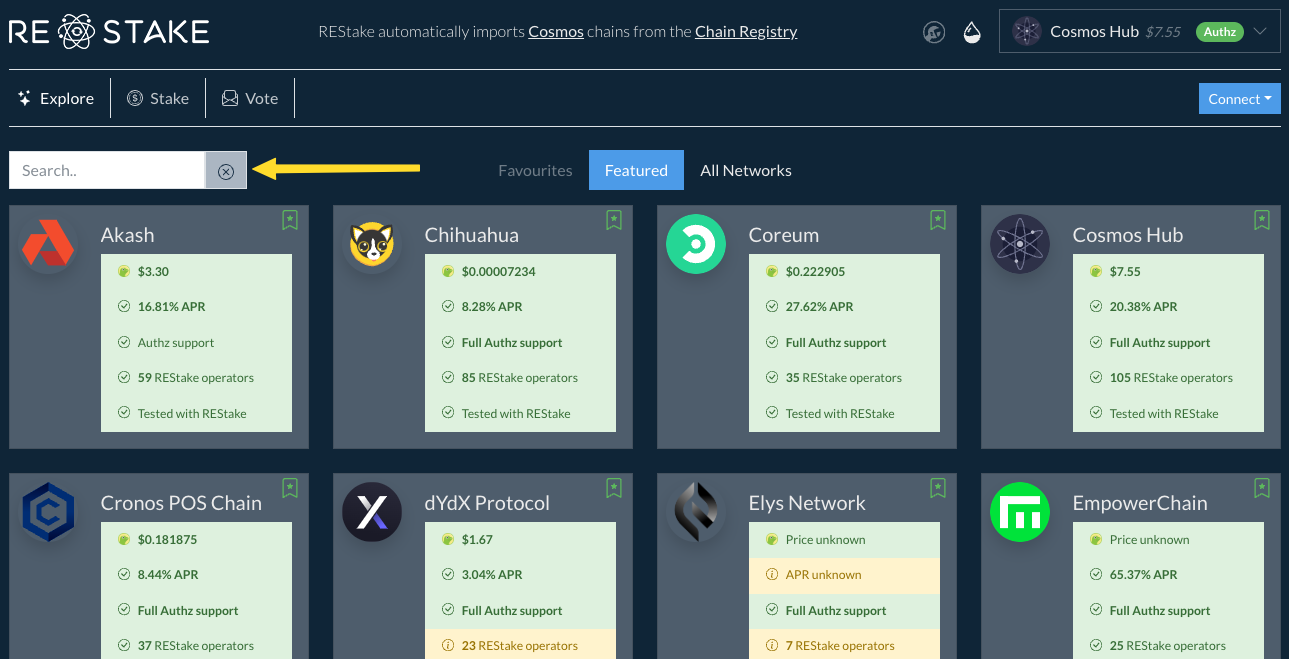Open the Chihuahua network title
This screenshot has height=659, width=1289.
point(474,235)
